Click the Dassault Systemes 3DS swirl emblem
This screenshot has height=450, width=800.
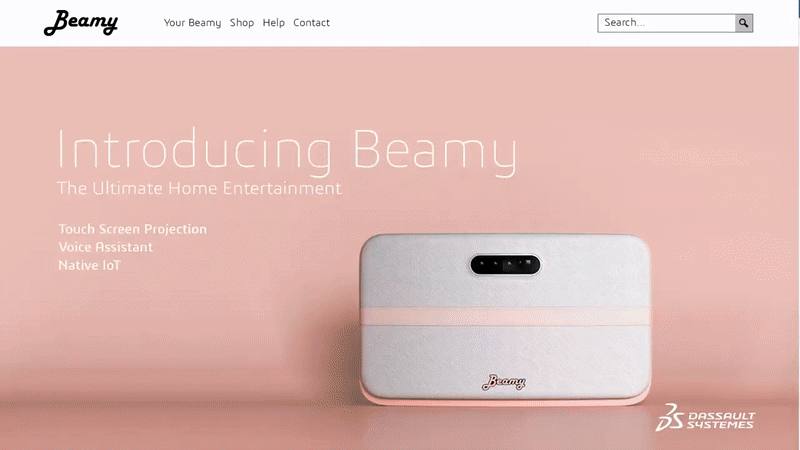669,417
